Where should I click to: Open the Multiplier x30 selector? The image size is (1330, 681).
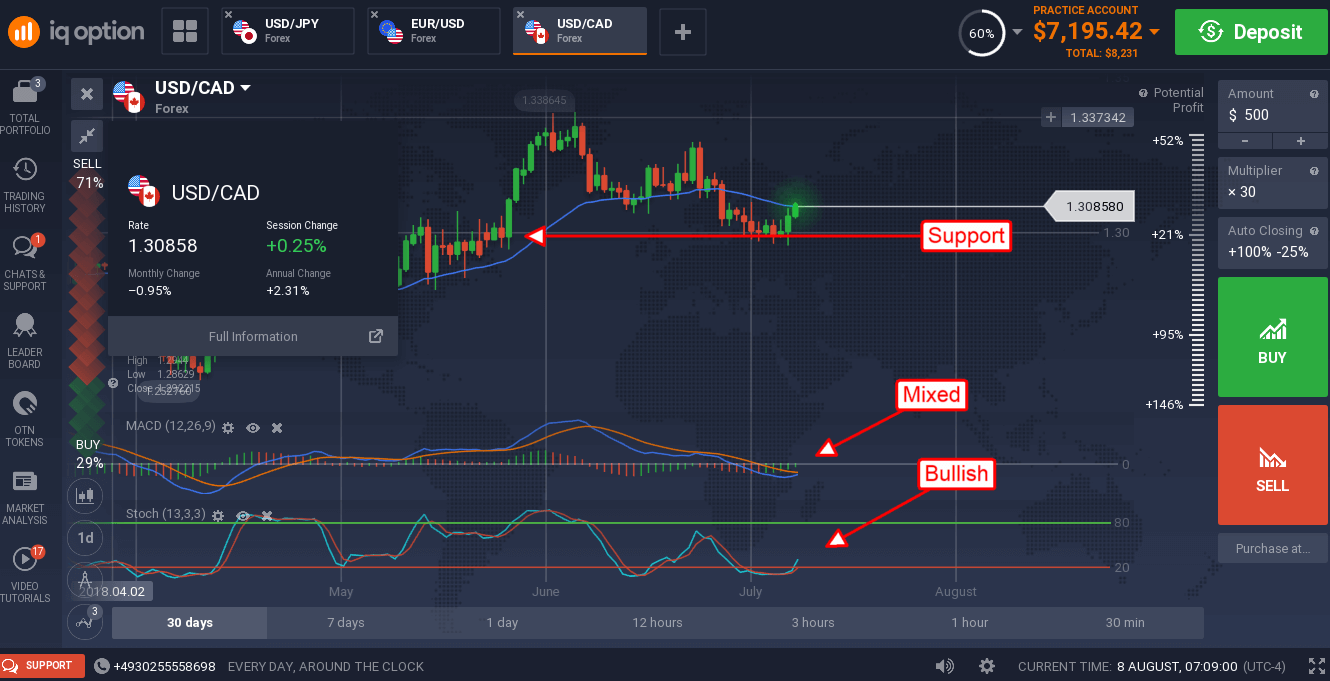(x=1273, y=182)
